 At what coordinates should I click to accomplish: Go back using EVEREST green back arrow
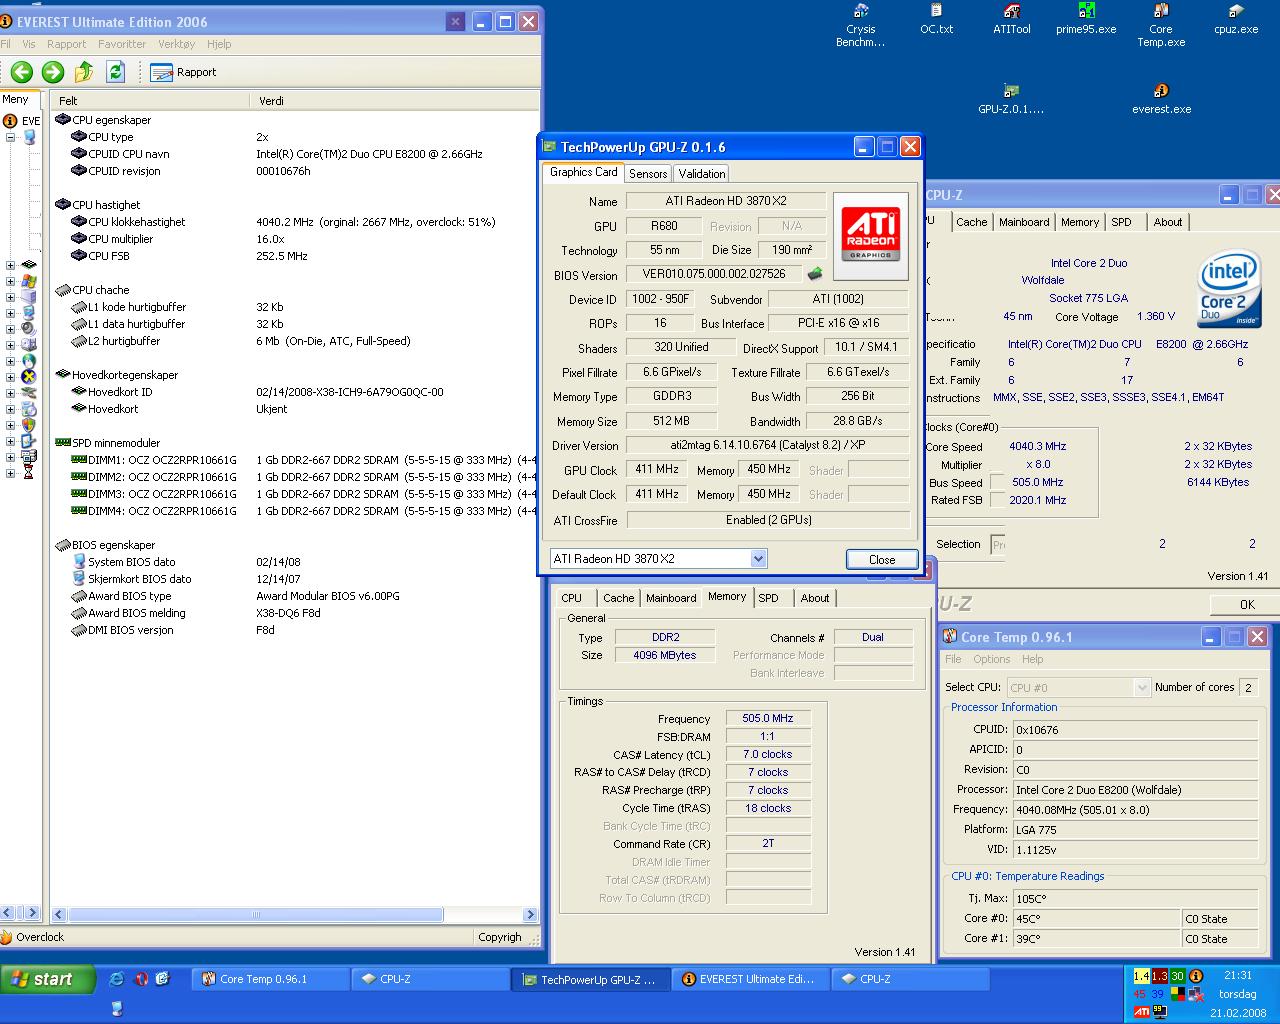[x=22, y=71]
